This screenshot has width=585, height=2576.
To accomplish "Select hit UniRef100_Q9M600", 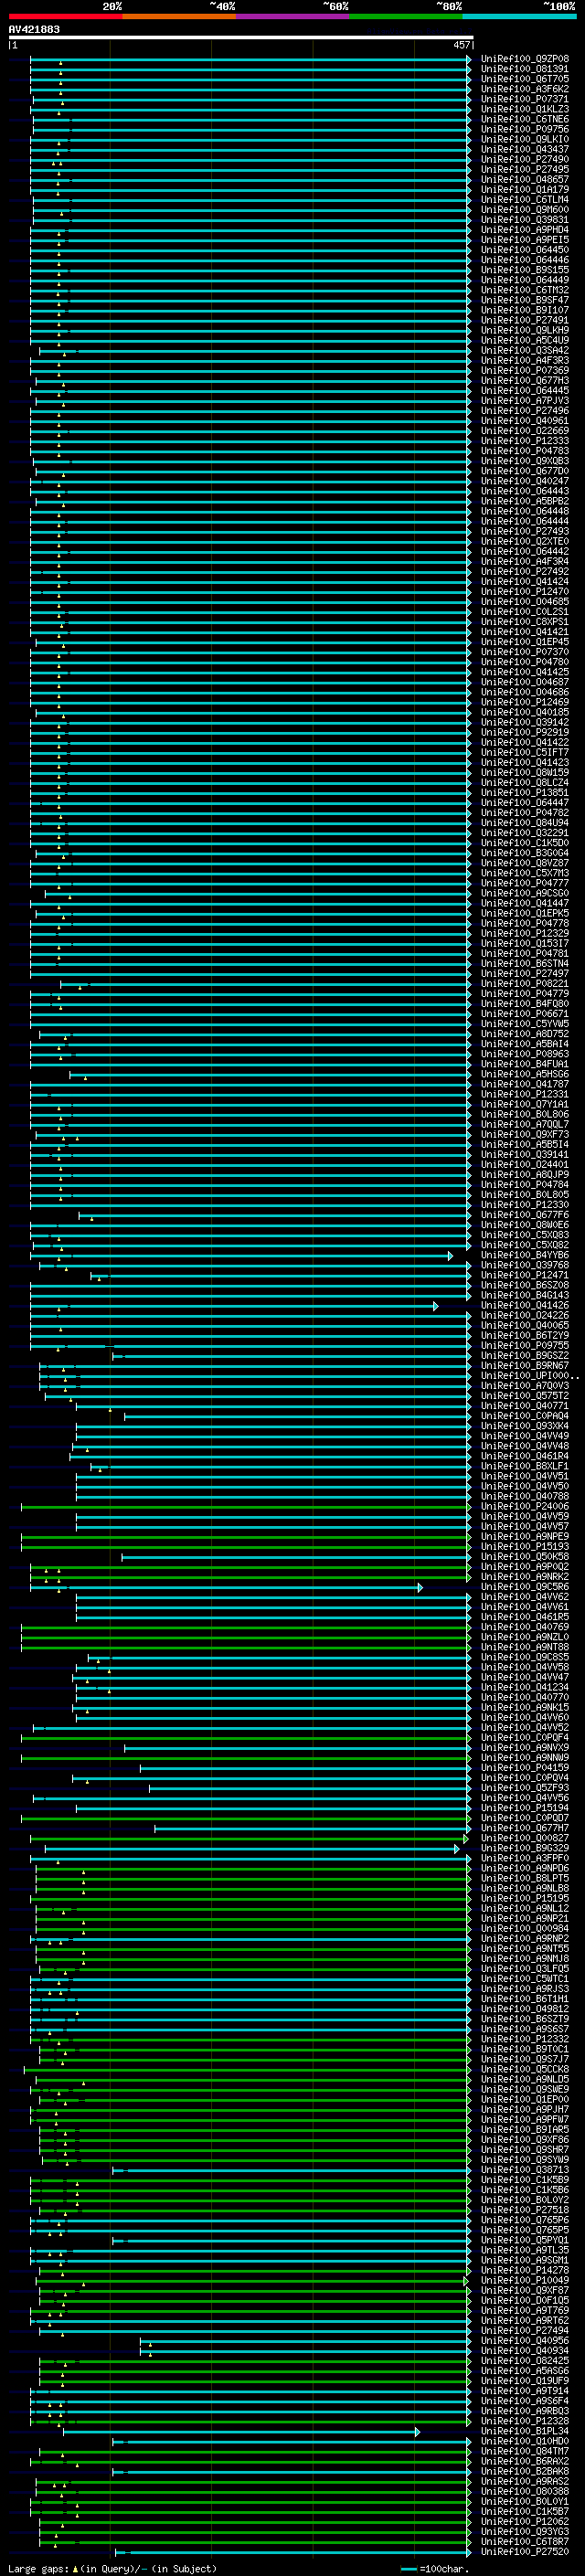I will pos(524,210).
